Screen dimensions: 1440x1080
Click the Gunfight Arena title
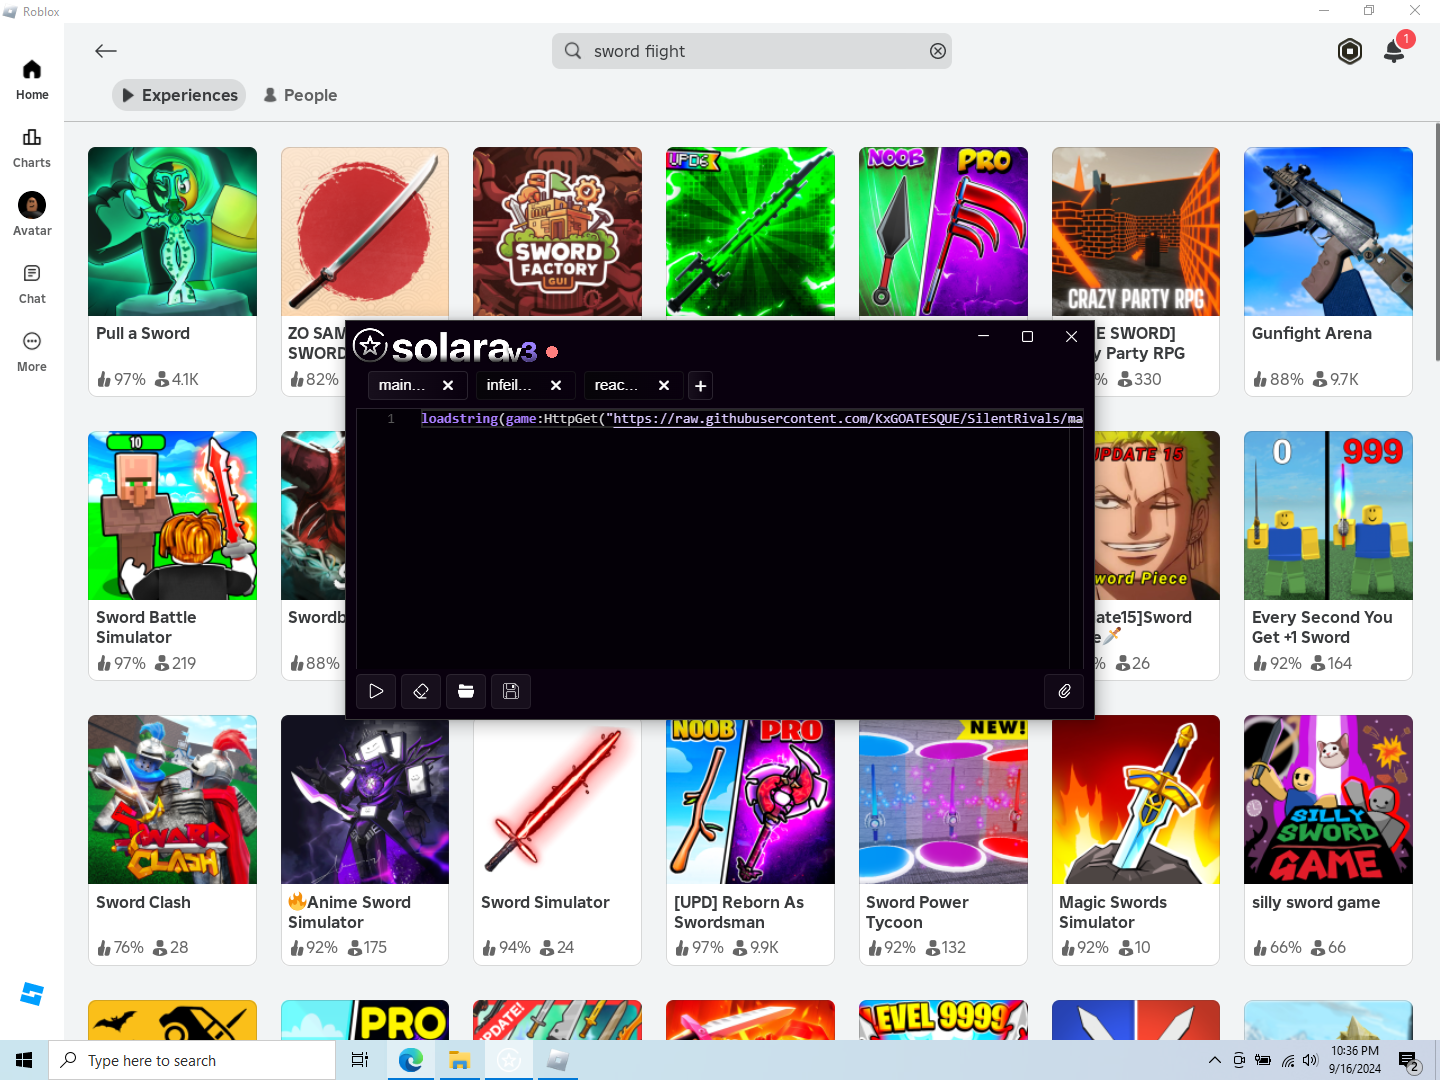click(1312, 334)
